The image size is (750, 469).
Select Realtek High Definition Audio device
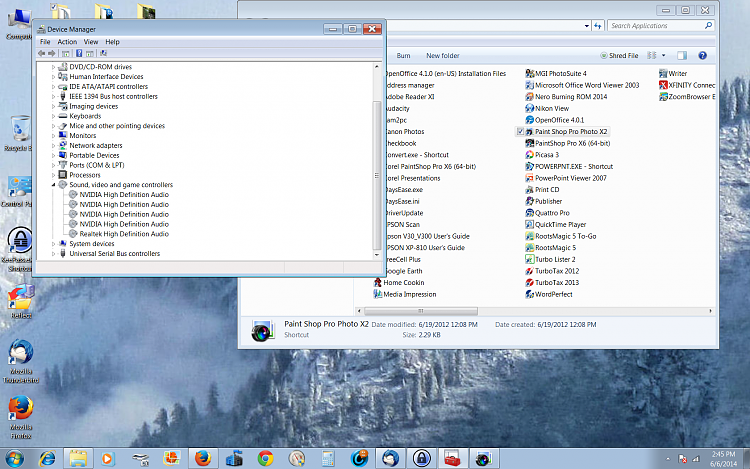[x=124, y=234]
